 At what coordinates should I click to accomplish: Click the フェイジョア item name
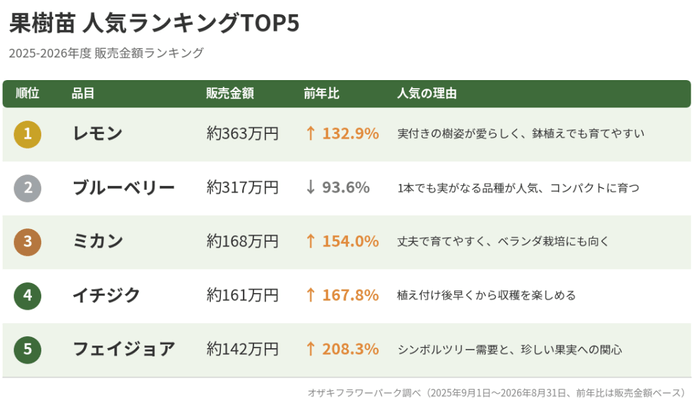tap(124, 349)
